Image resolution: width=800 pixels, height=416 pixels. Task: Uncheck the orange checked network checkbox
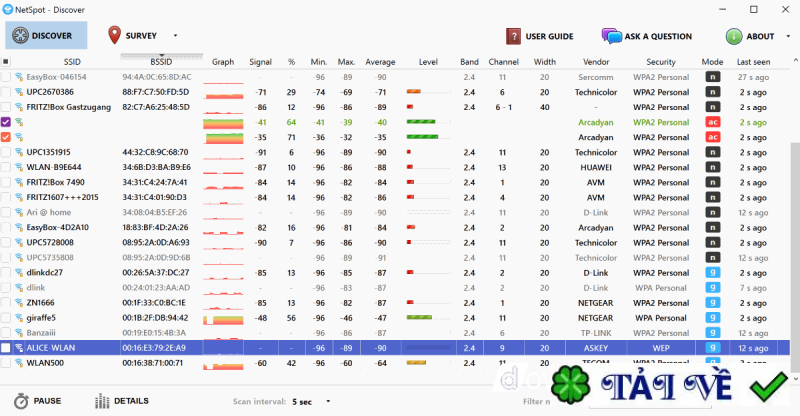click(x=6, y=137)
